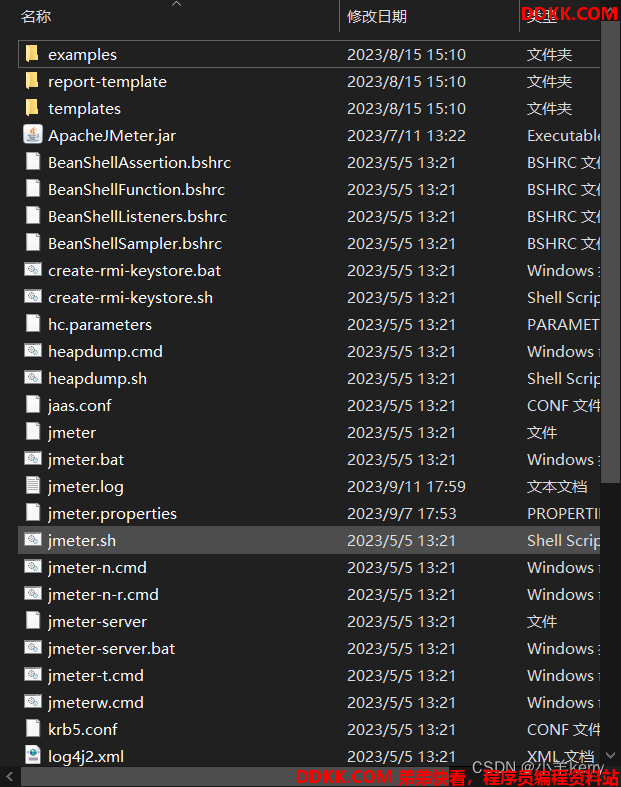Click the create-rmi-keystore.sh script icon
621x787 pixels.
[33, 297]
